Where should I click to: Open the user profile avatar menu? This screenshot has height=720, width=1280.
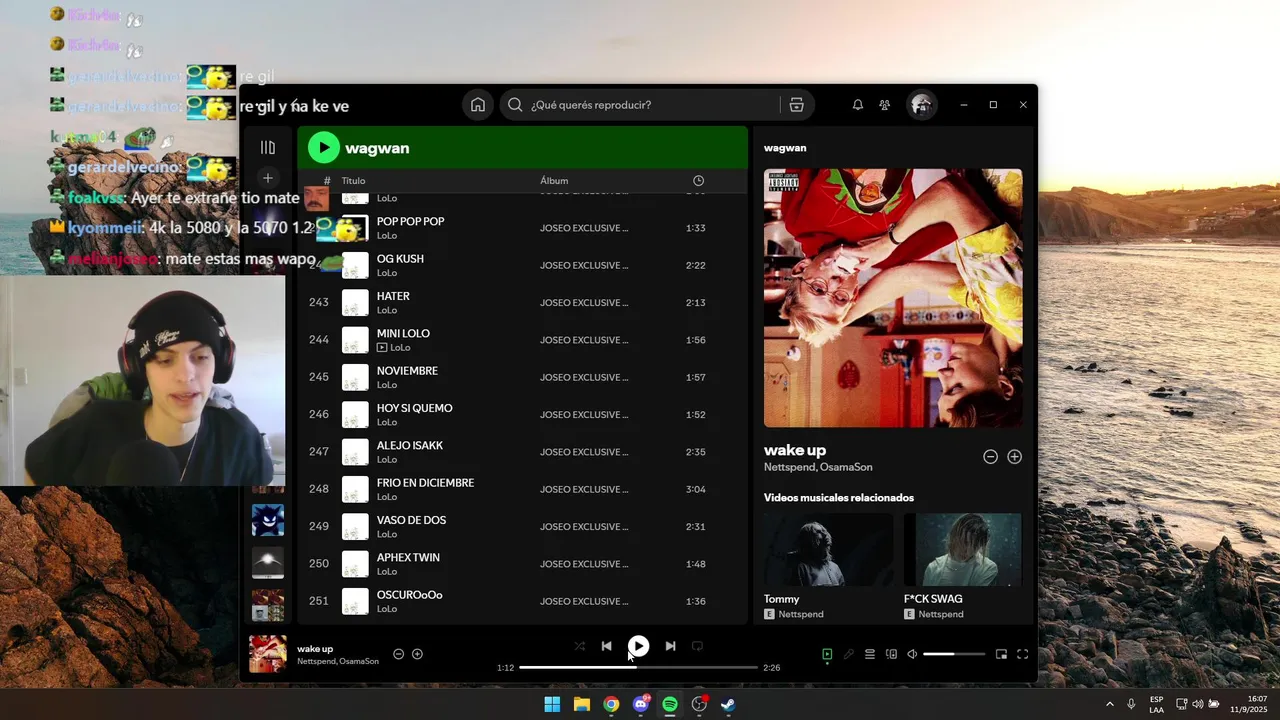click(921, 105)
